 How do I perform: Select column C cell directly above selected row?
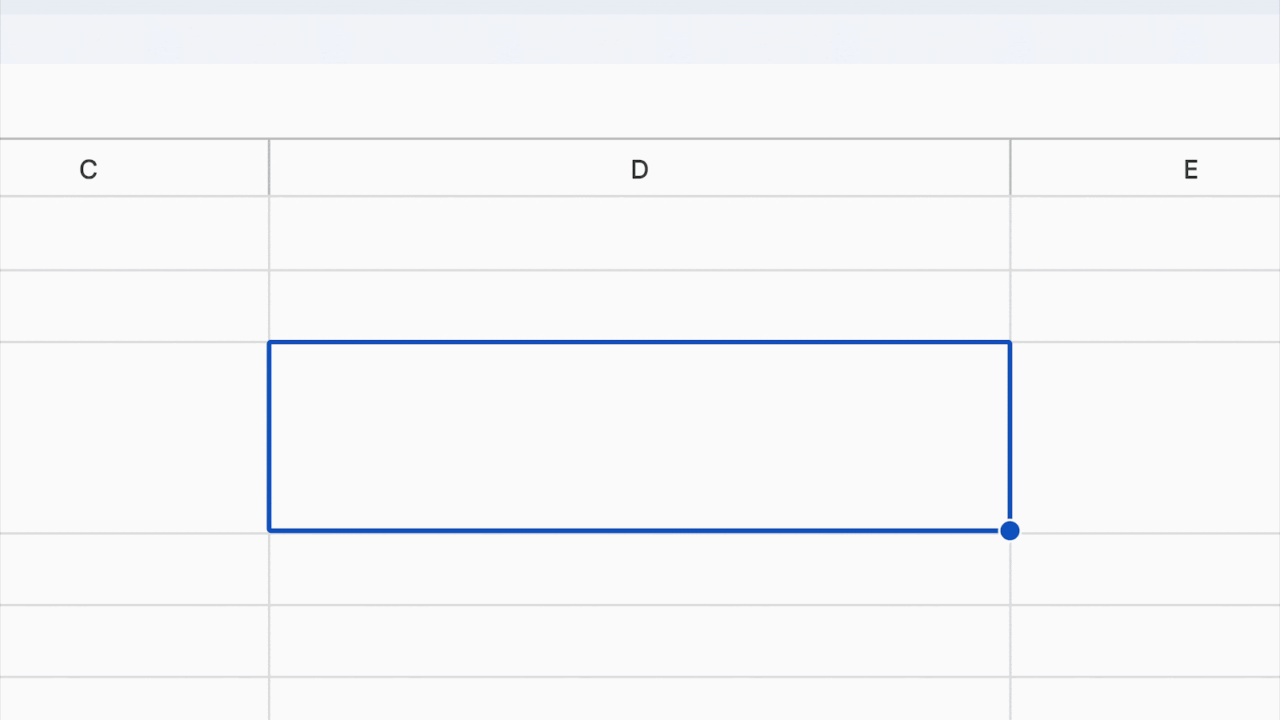(134, 306)
